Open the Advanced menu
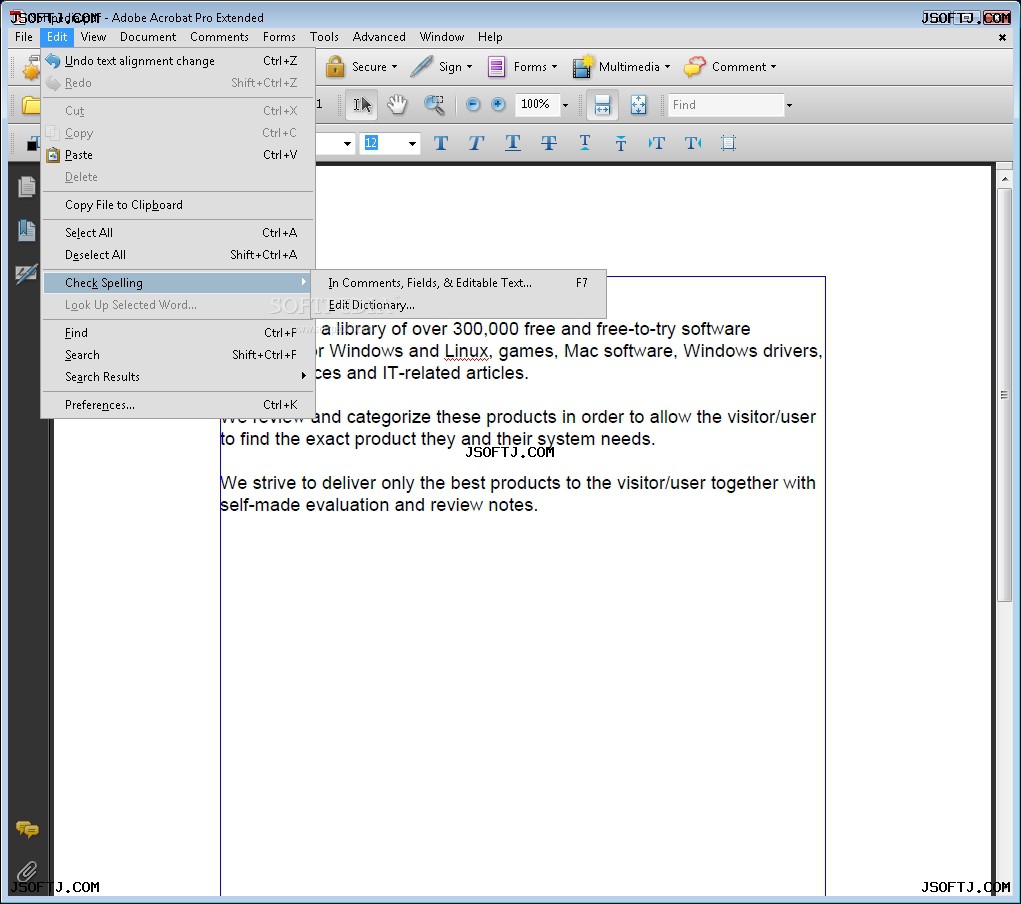 (x=379, y=37)
